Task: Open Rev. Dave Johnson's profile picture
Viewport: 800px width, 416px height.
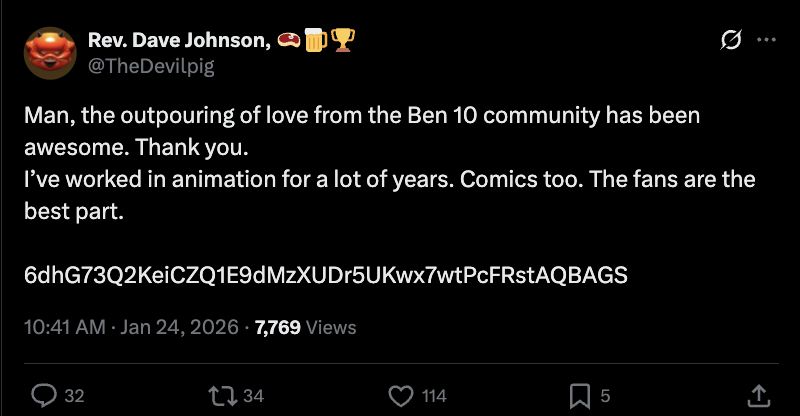Action: pos(49,53)
